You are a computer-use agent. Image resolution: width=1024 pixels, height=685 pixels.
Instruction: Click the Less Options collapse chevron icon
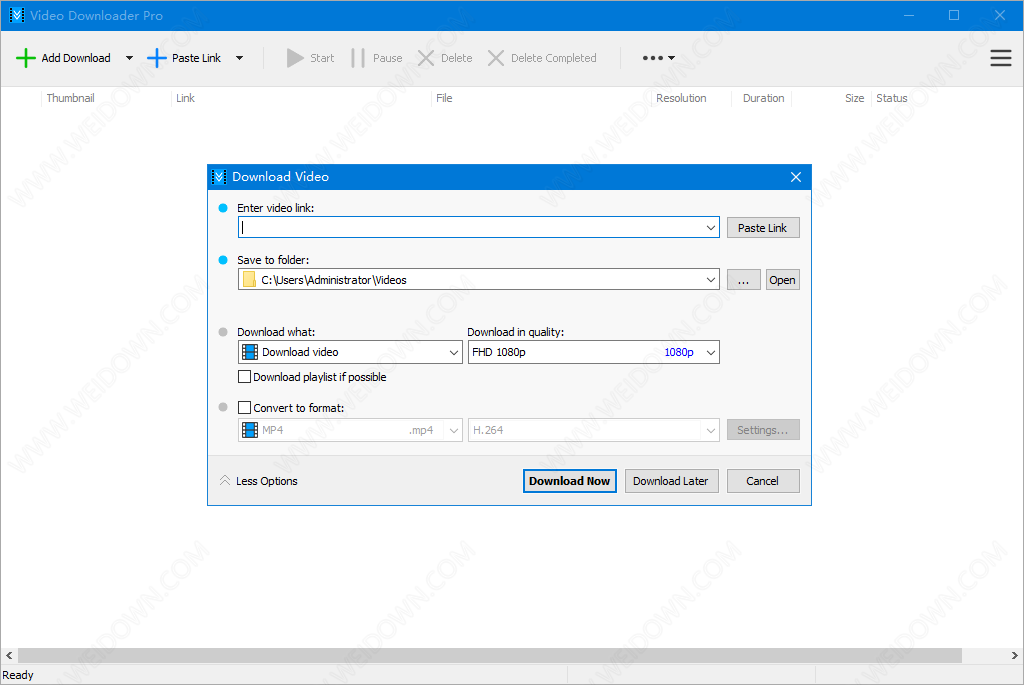coord(225,481)
